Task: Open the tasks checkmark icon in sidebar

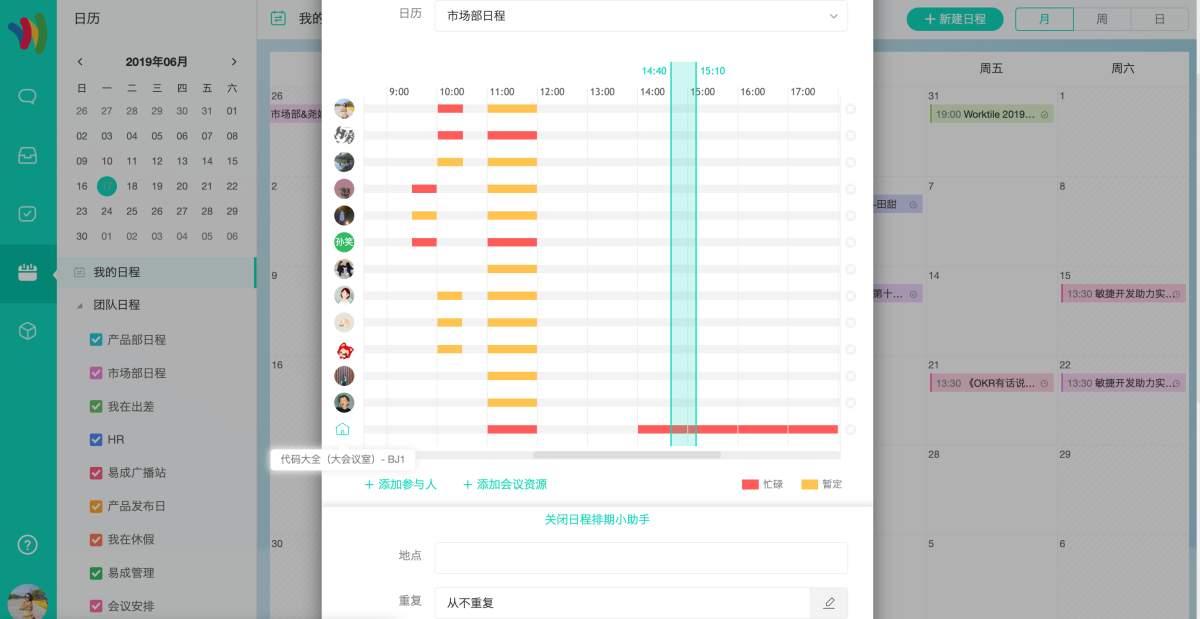Action: pos(28,214)
